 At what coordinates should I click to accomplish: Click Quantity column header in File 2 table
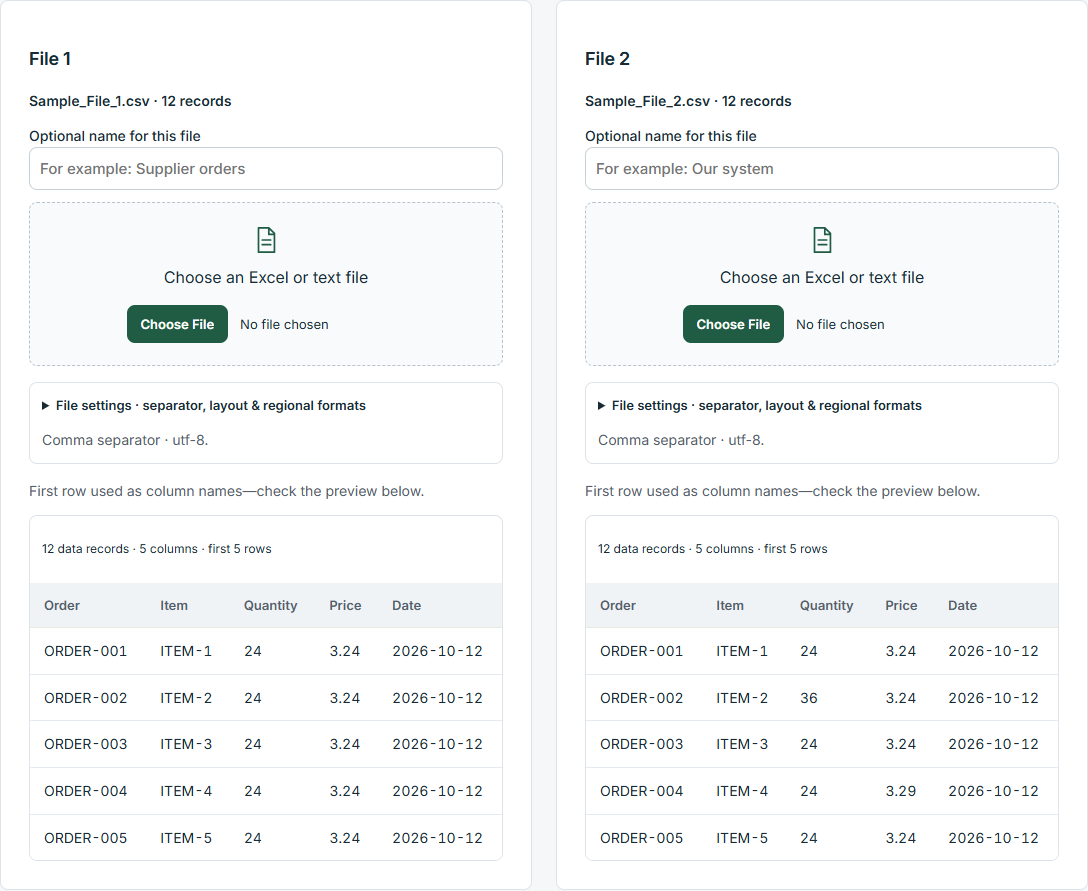[826, 605]
